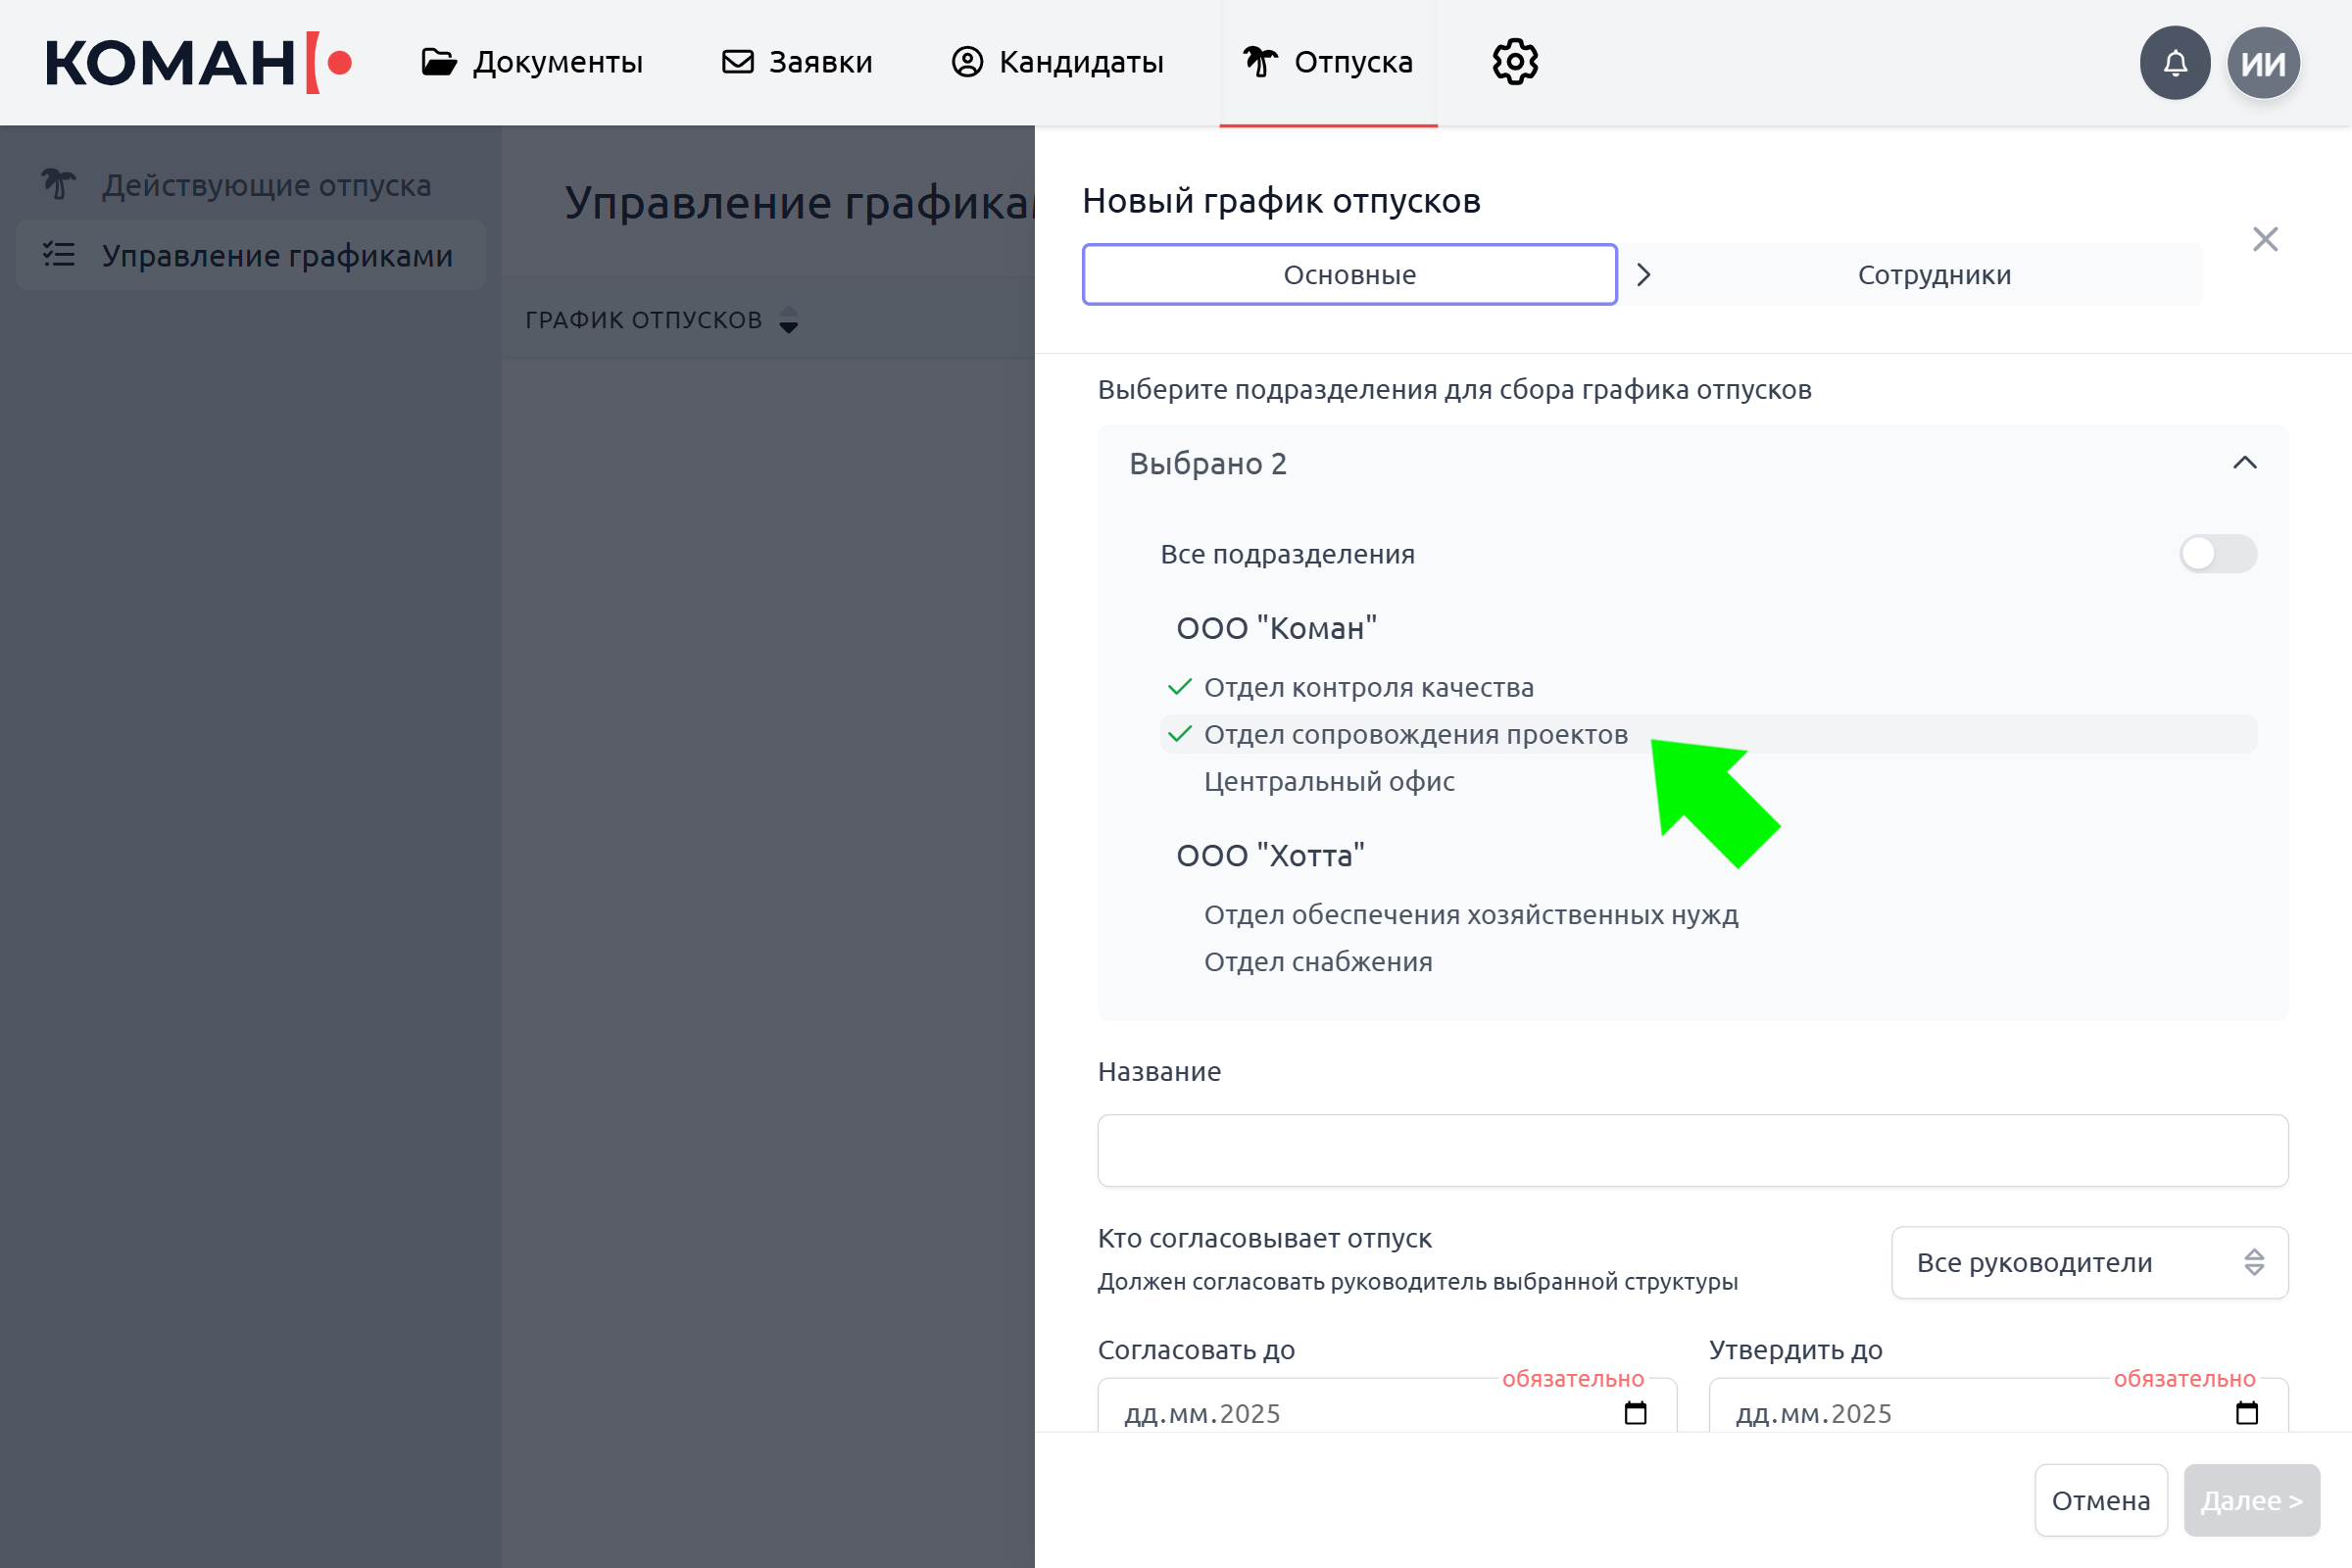Click the Название input field
The width and height of the screenshot is (2352, 1568).
pyautogui.click(x=1692, y=1151)
